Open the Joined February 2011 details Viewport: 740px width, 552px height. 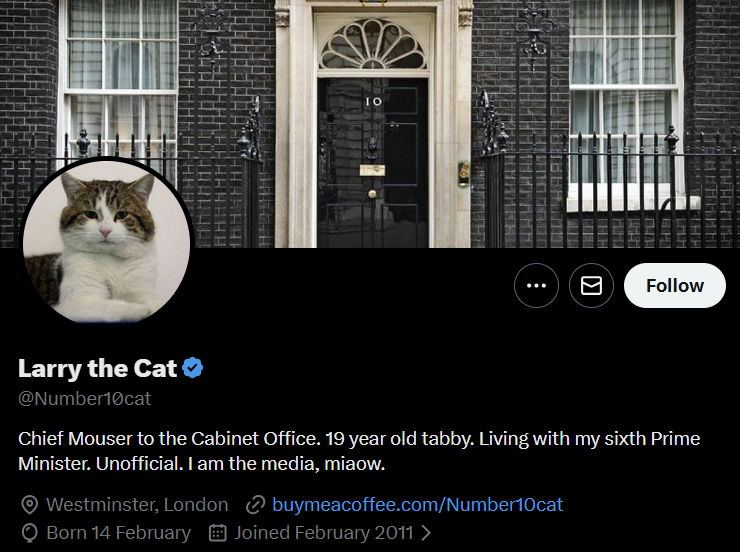tap(324, 533)
